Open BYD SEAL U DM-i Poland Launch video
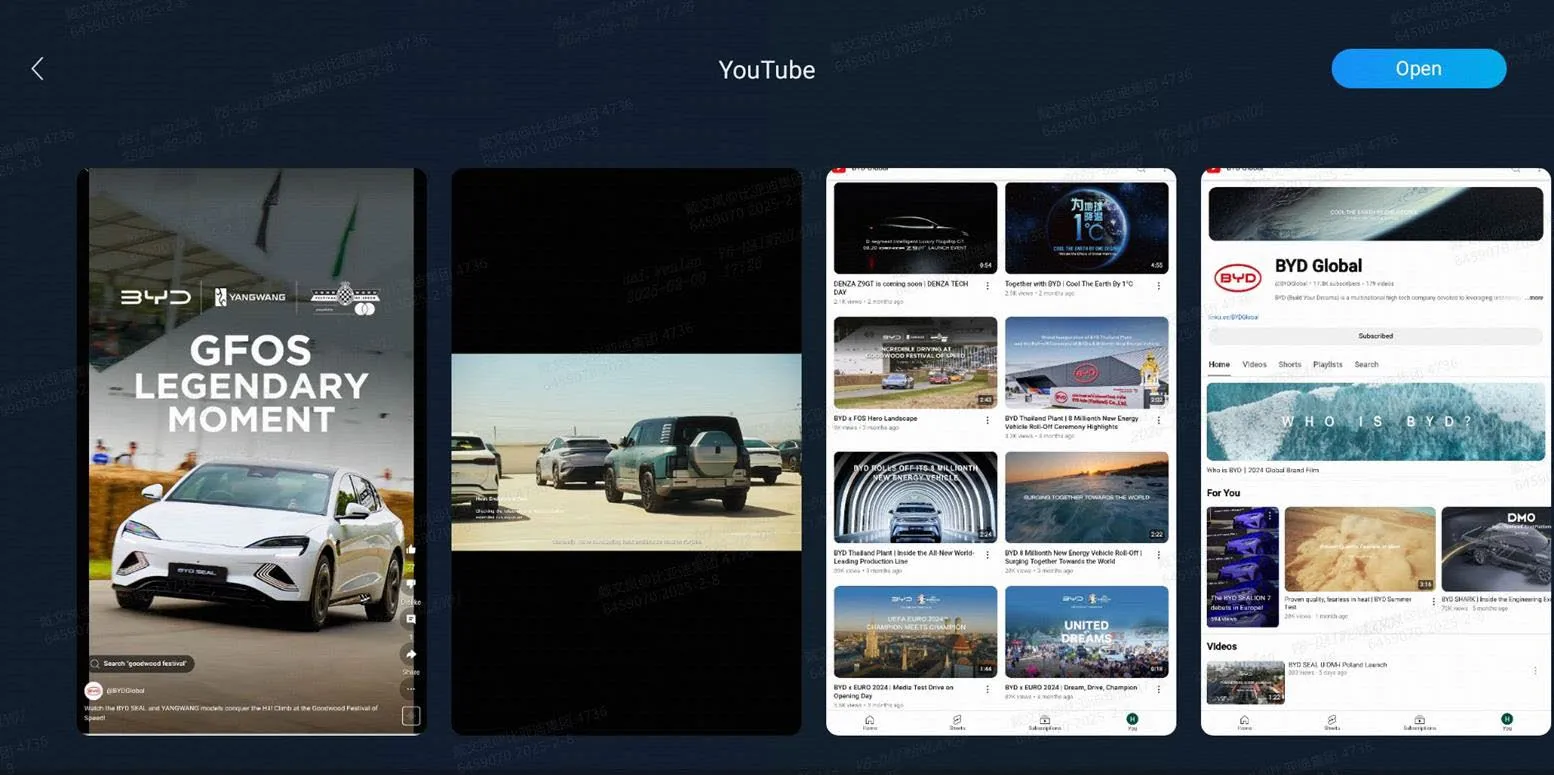 (1246, 682)
